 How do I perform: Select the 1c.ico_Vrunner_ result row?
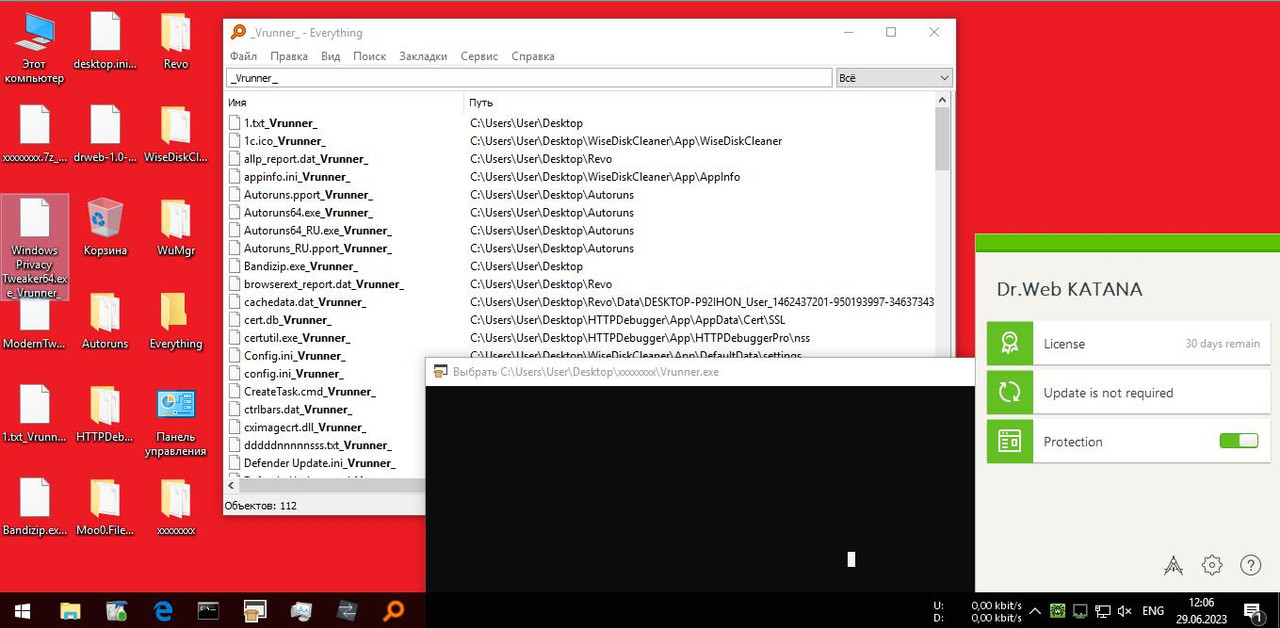580,141
